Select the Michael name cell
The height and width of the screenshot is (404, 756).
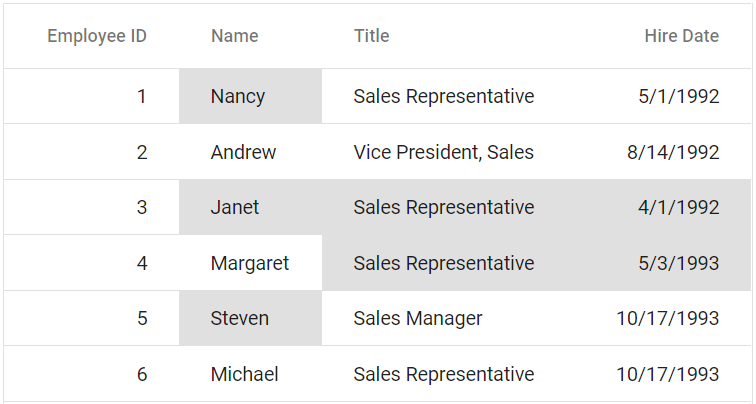244,374
